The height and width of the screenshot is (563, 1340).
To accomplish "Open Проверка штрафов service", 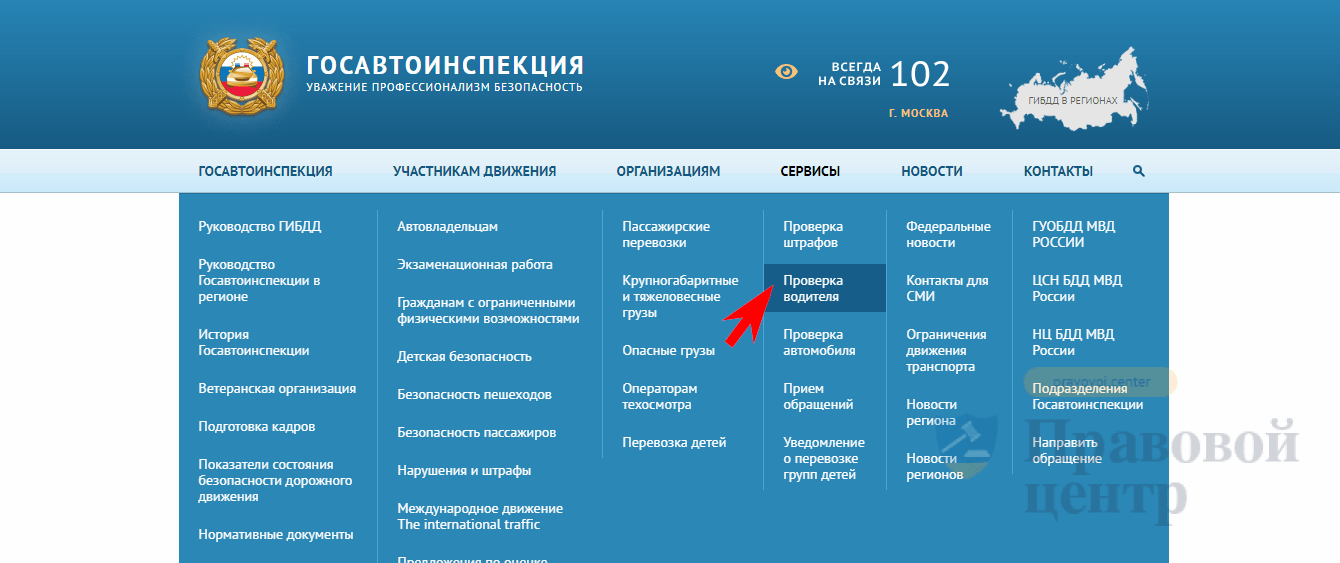I will (x=813, y=235).
